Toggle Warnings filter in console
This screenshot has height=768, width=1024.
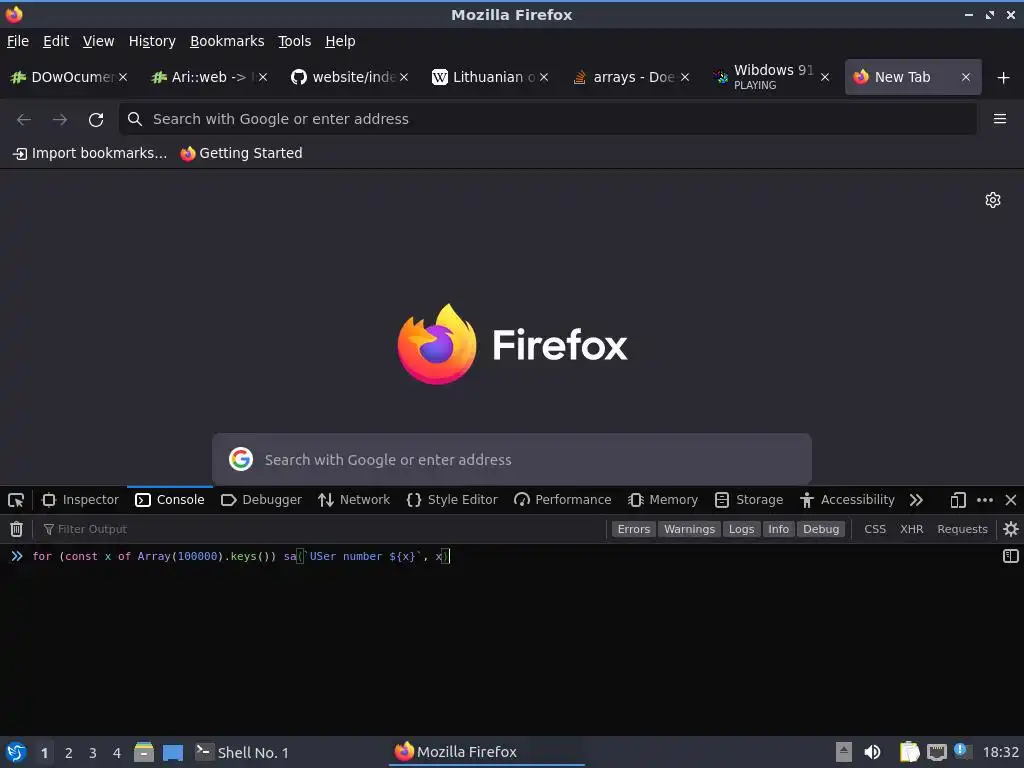click(x=689, y=529)
